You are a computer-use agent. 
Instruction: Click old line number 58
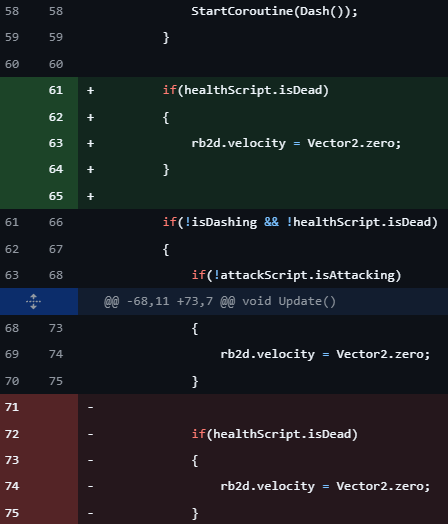pos(12,11)
